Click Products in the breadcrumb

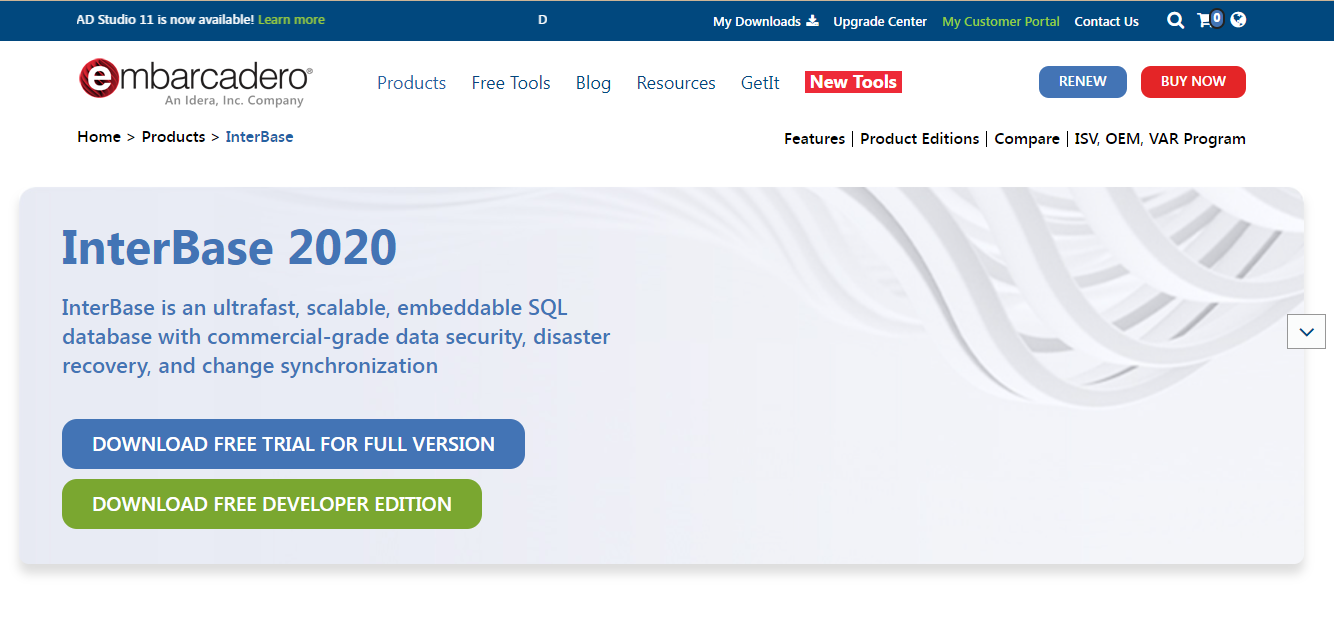(173, 137)
